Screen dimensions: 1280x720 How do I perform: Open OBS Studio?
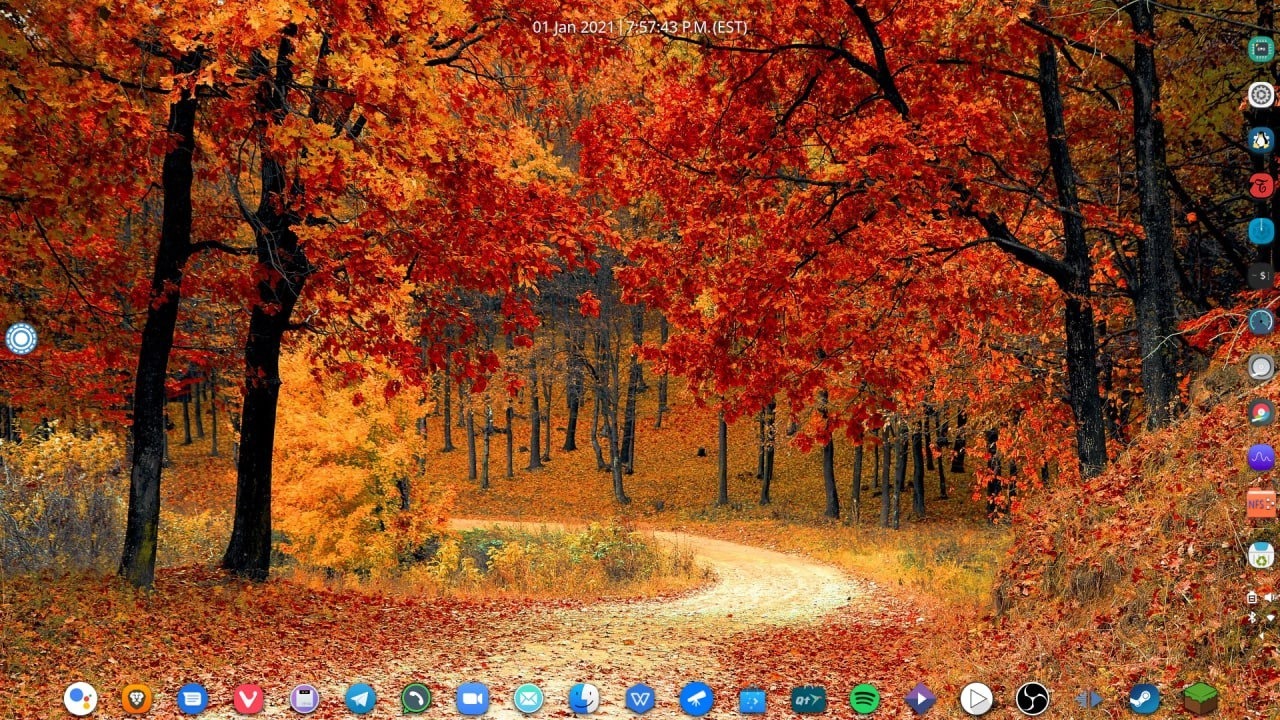point(1032,698)
